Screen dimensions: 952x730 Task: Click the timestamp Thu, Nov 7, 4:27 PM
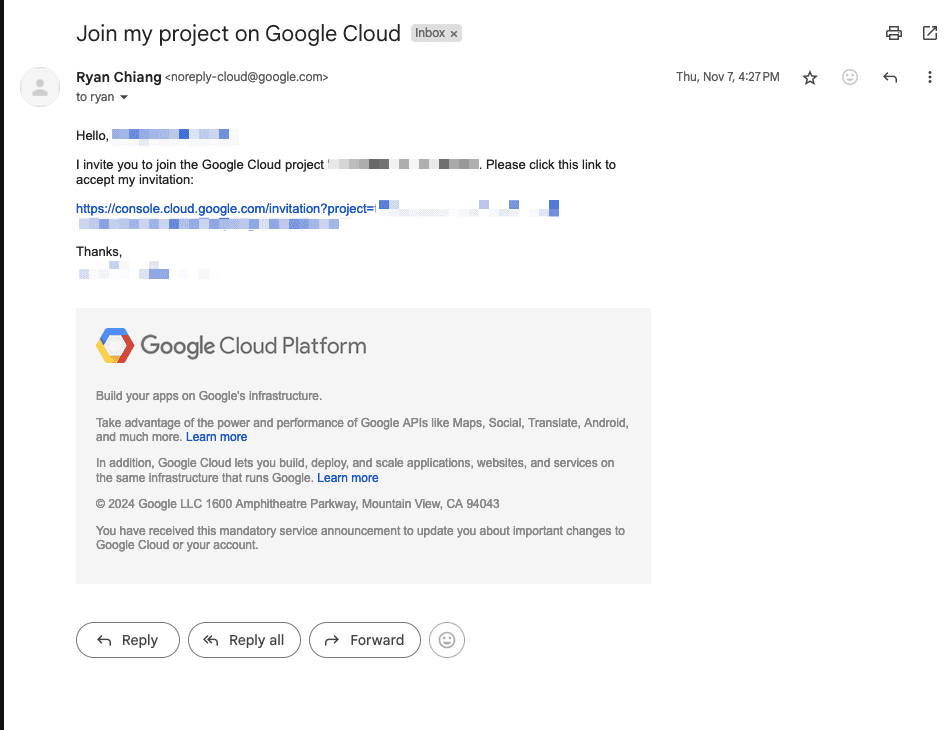click(728, 77)
